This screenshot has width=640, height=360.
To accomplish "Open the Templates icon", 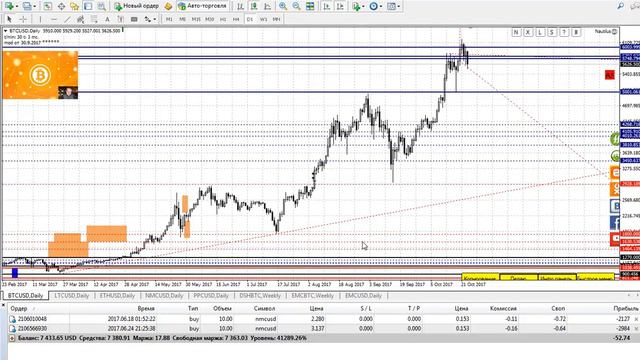I will 391,6.
